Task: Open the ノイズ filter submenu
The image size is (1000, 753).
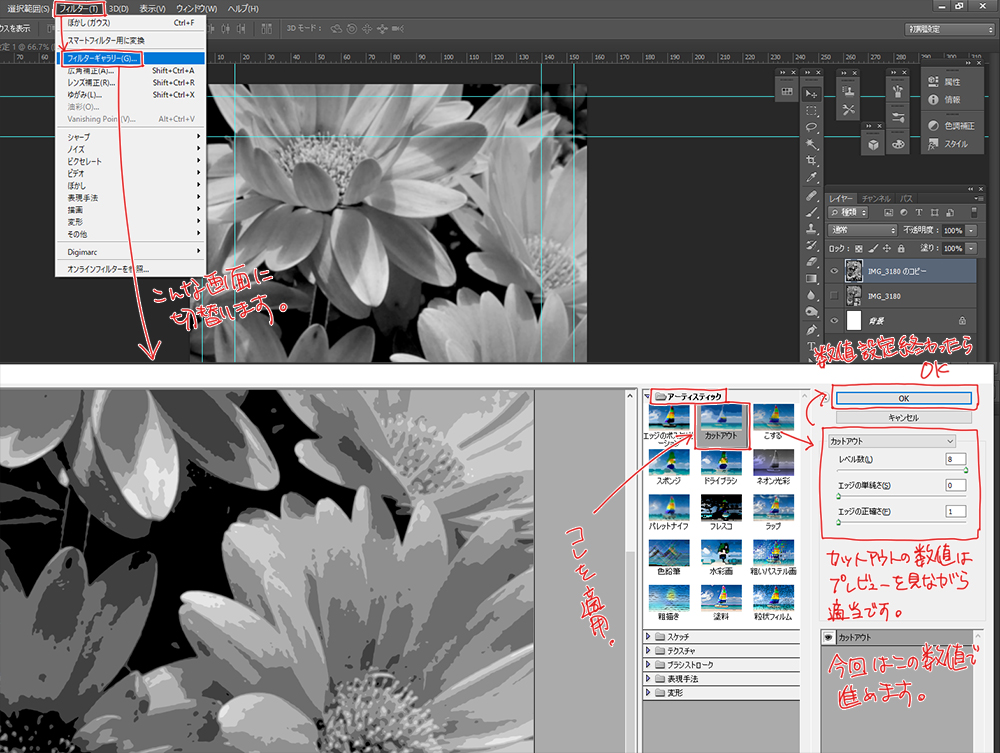Action: point(131,149)
